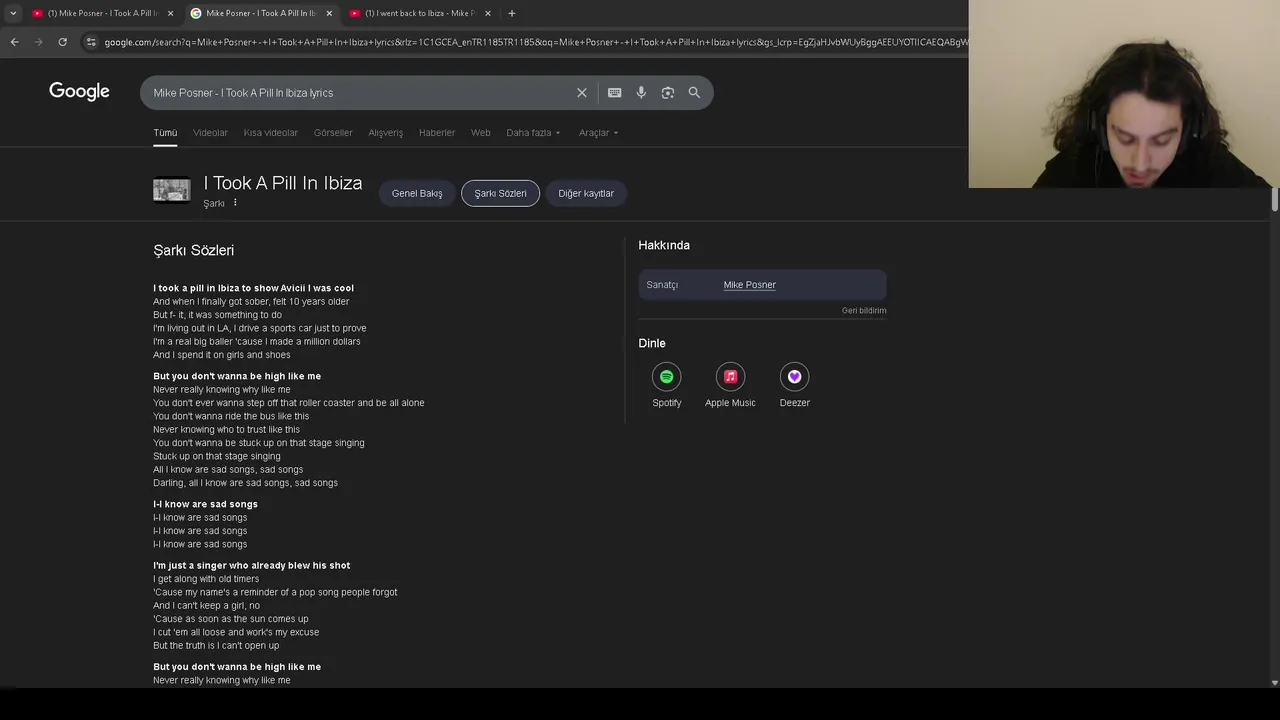Screen dimensions: 1280x720
Task: Click the Genel Bakış button
Action: tap(417, 193)
